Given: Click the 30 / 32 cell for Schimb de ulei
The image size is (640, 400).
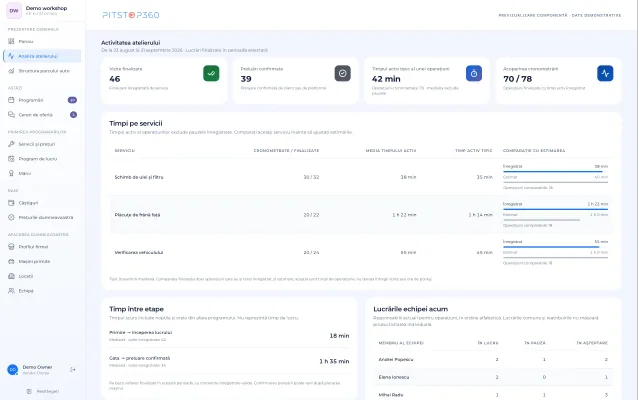Looking at the screenshot, I should (311, 177).
